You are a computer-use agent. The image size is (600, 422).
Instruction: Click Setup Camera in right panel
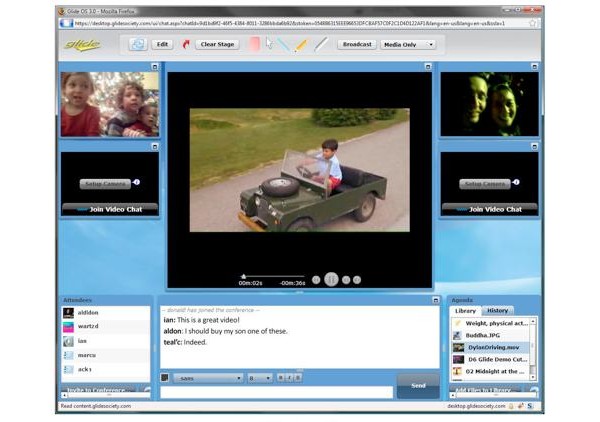click(485, 184)
